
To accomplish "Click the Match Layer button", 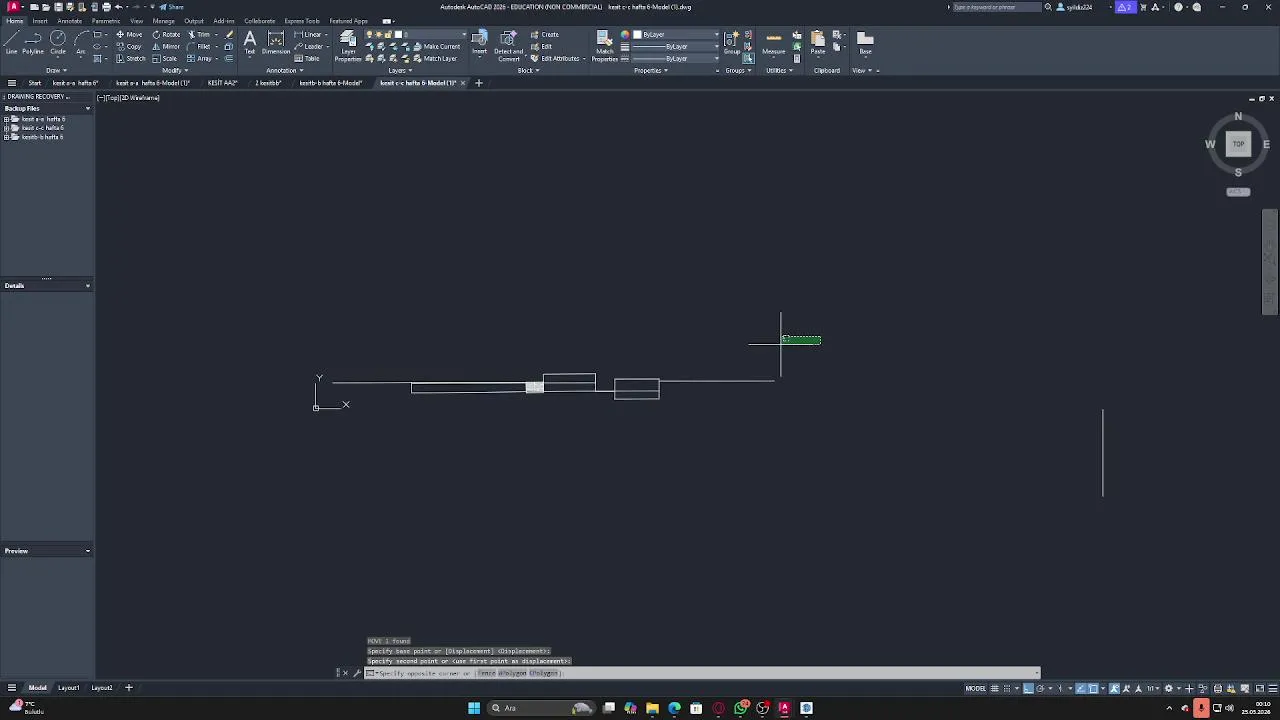I will point(434,58).
